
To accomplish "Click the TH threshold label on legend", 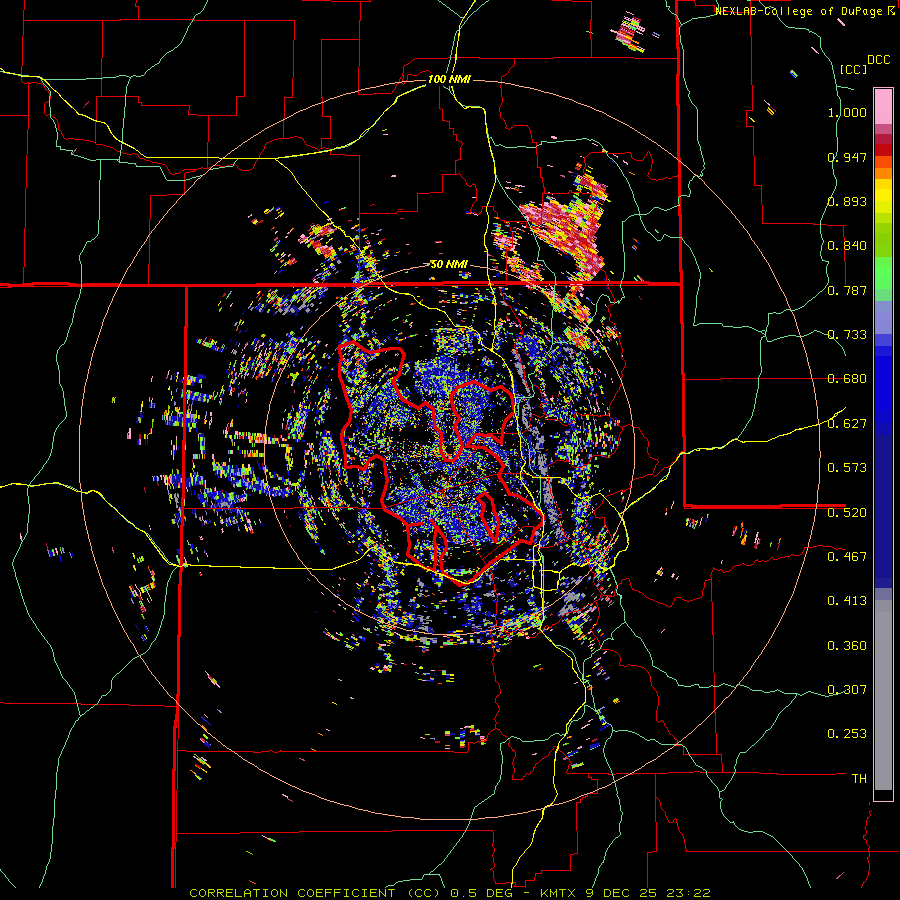I will pos(859,779).
